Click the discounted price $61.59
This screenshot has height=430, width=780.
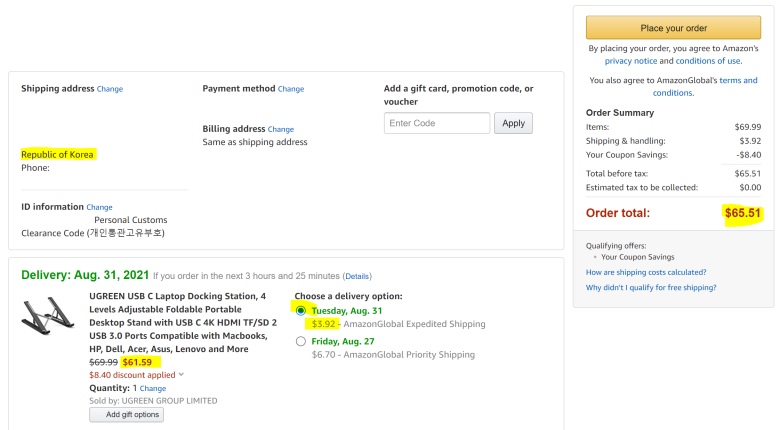137,362
